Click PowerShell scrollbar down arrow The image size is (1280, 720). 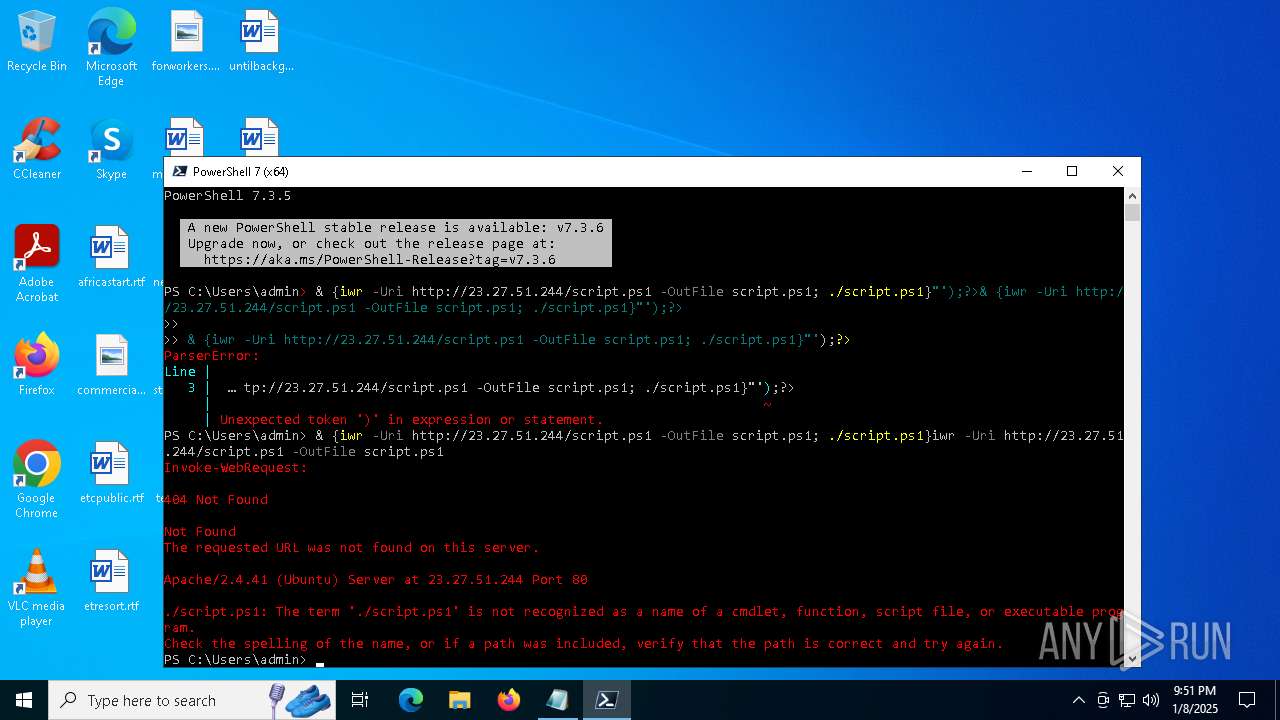(x=1132, y=659)
